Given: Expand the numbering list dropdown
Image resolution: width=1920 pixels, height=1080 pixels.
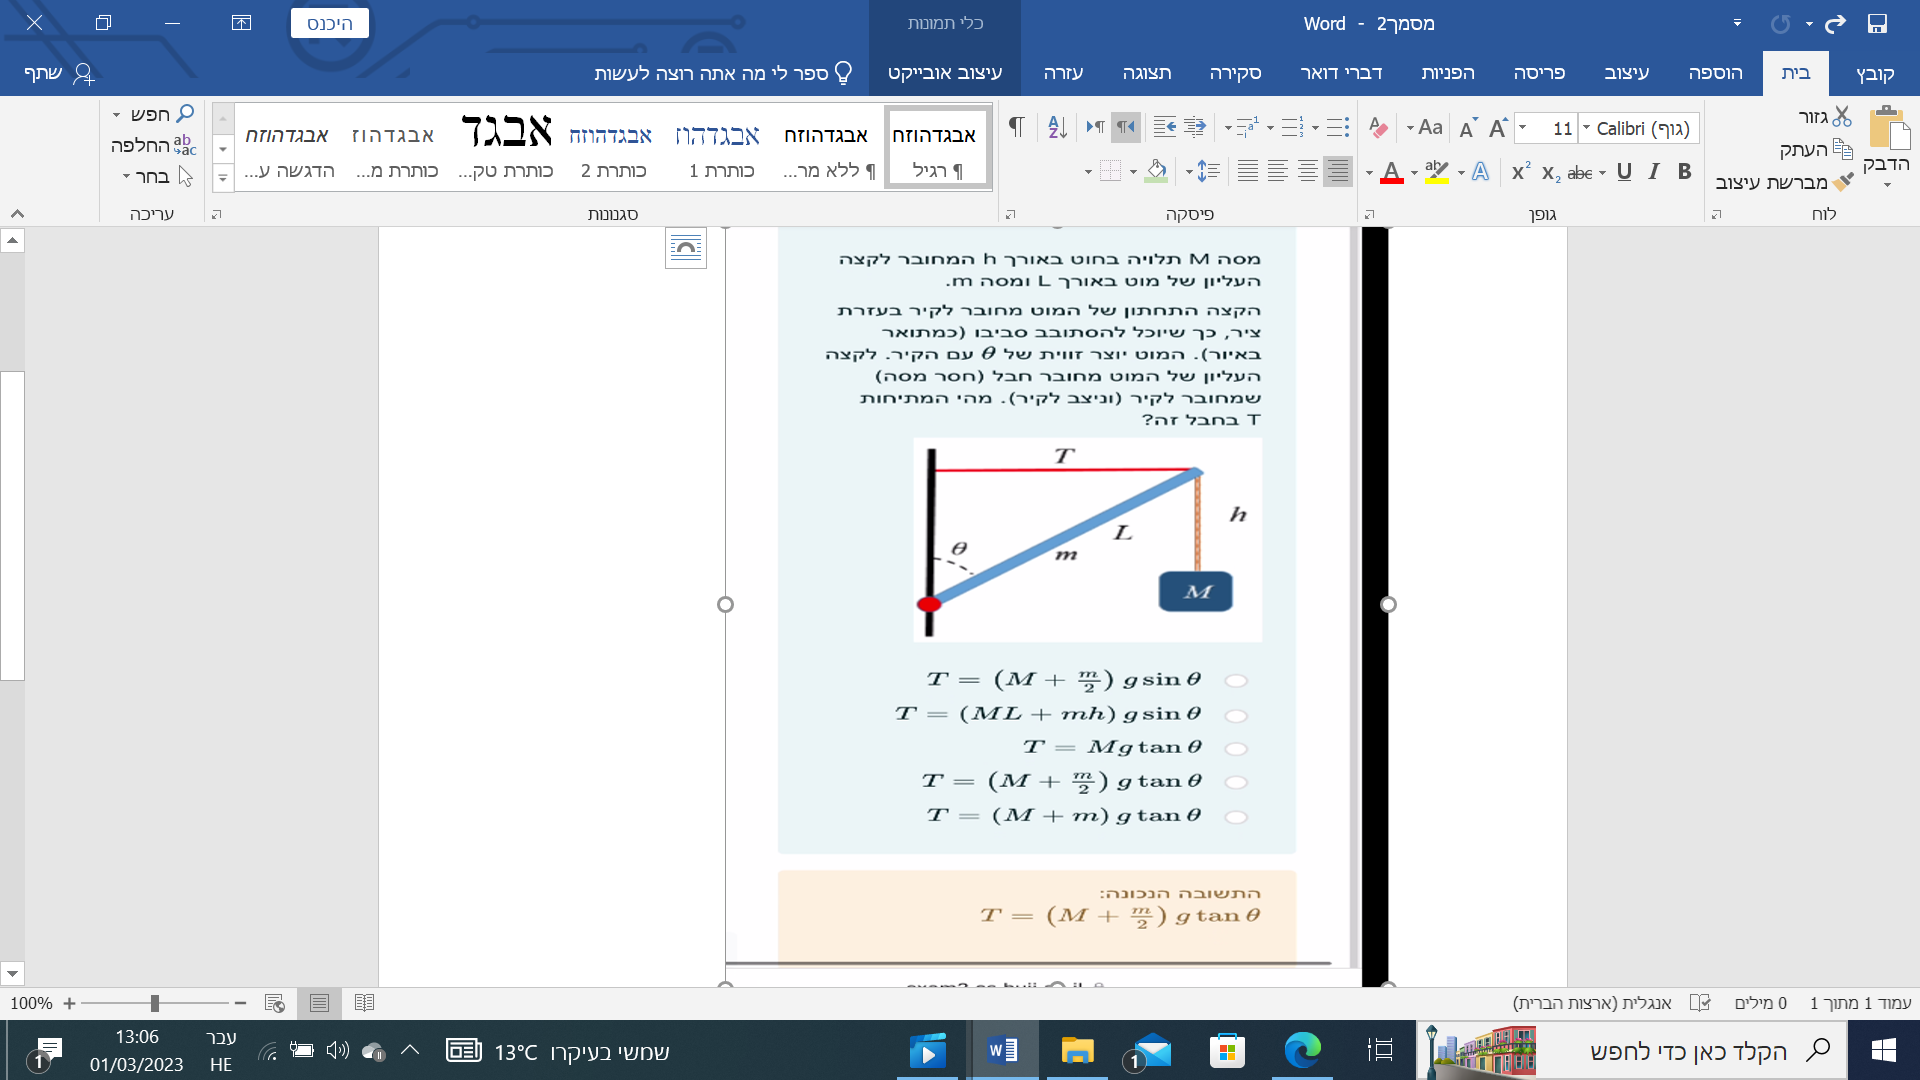Looking at the screenshot, I should (1271, 128).
